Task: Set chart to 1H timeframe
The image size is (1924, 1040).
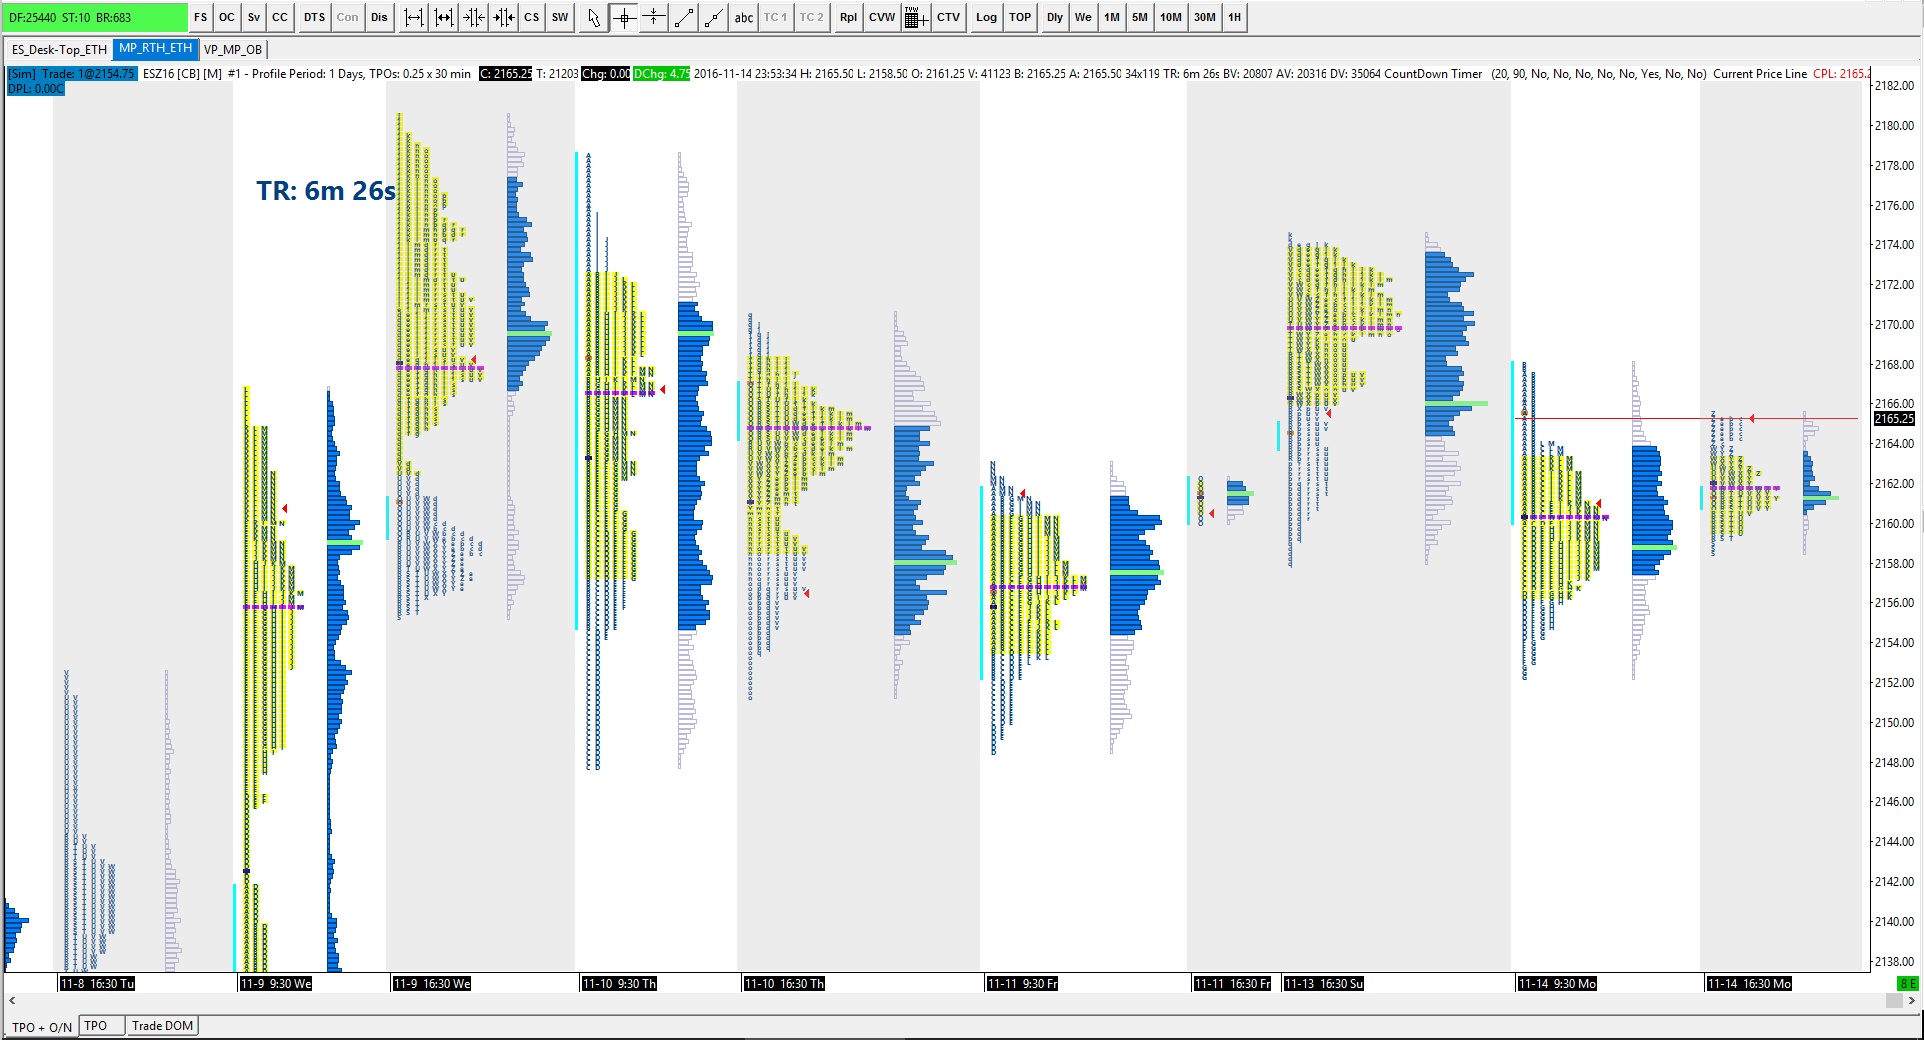Action: click(1235, 18)
